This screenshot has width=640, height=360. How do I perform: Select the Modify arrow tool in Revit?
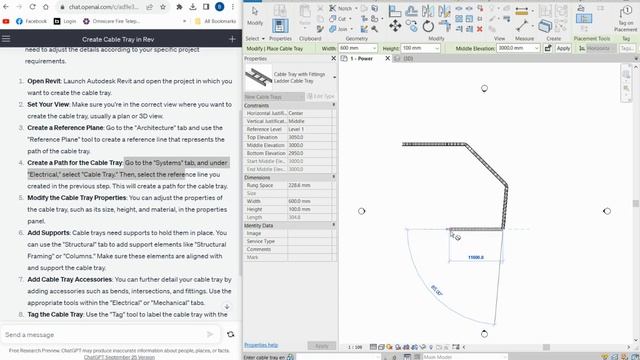pos(255,16)
